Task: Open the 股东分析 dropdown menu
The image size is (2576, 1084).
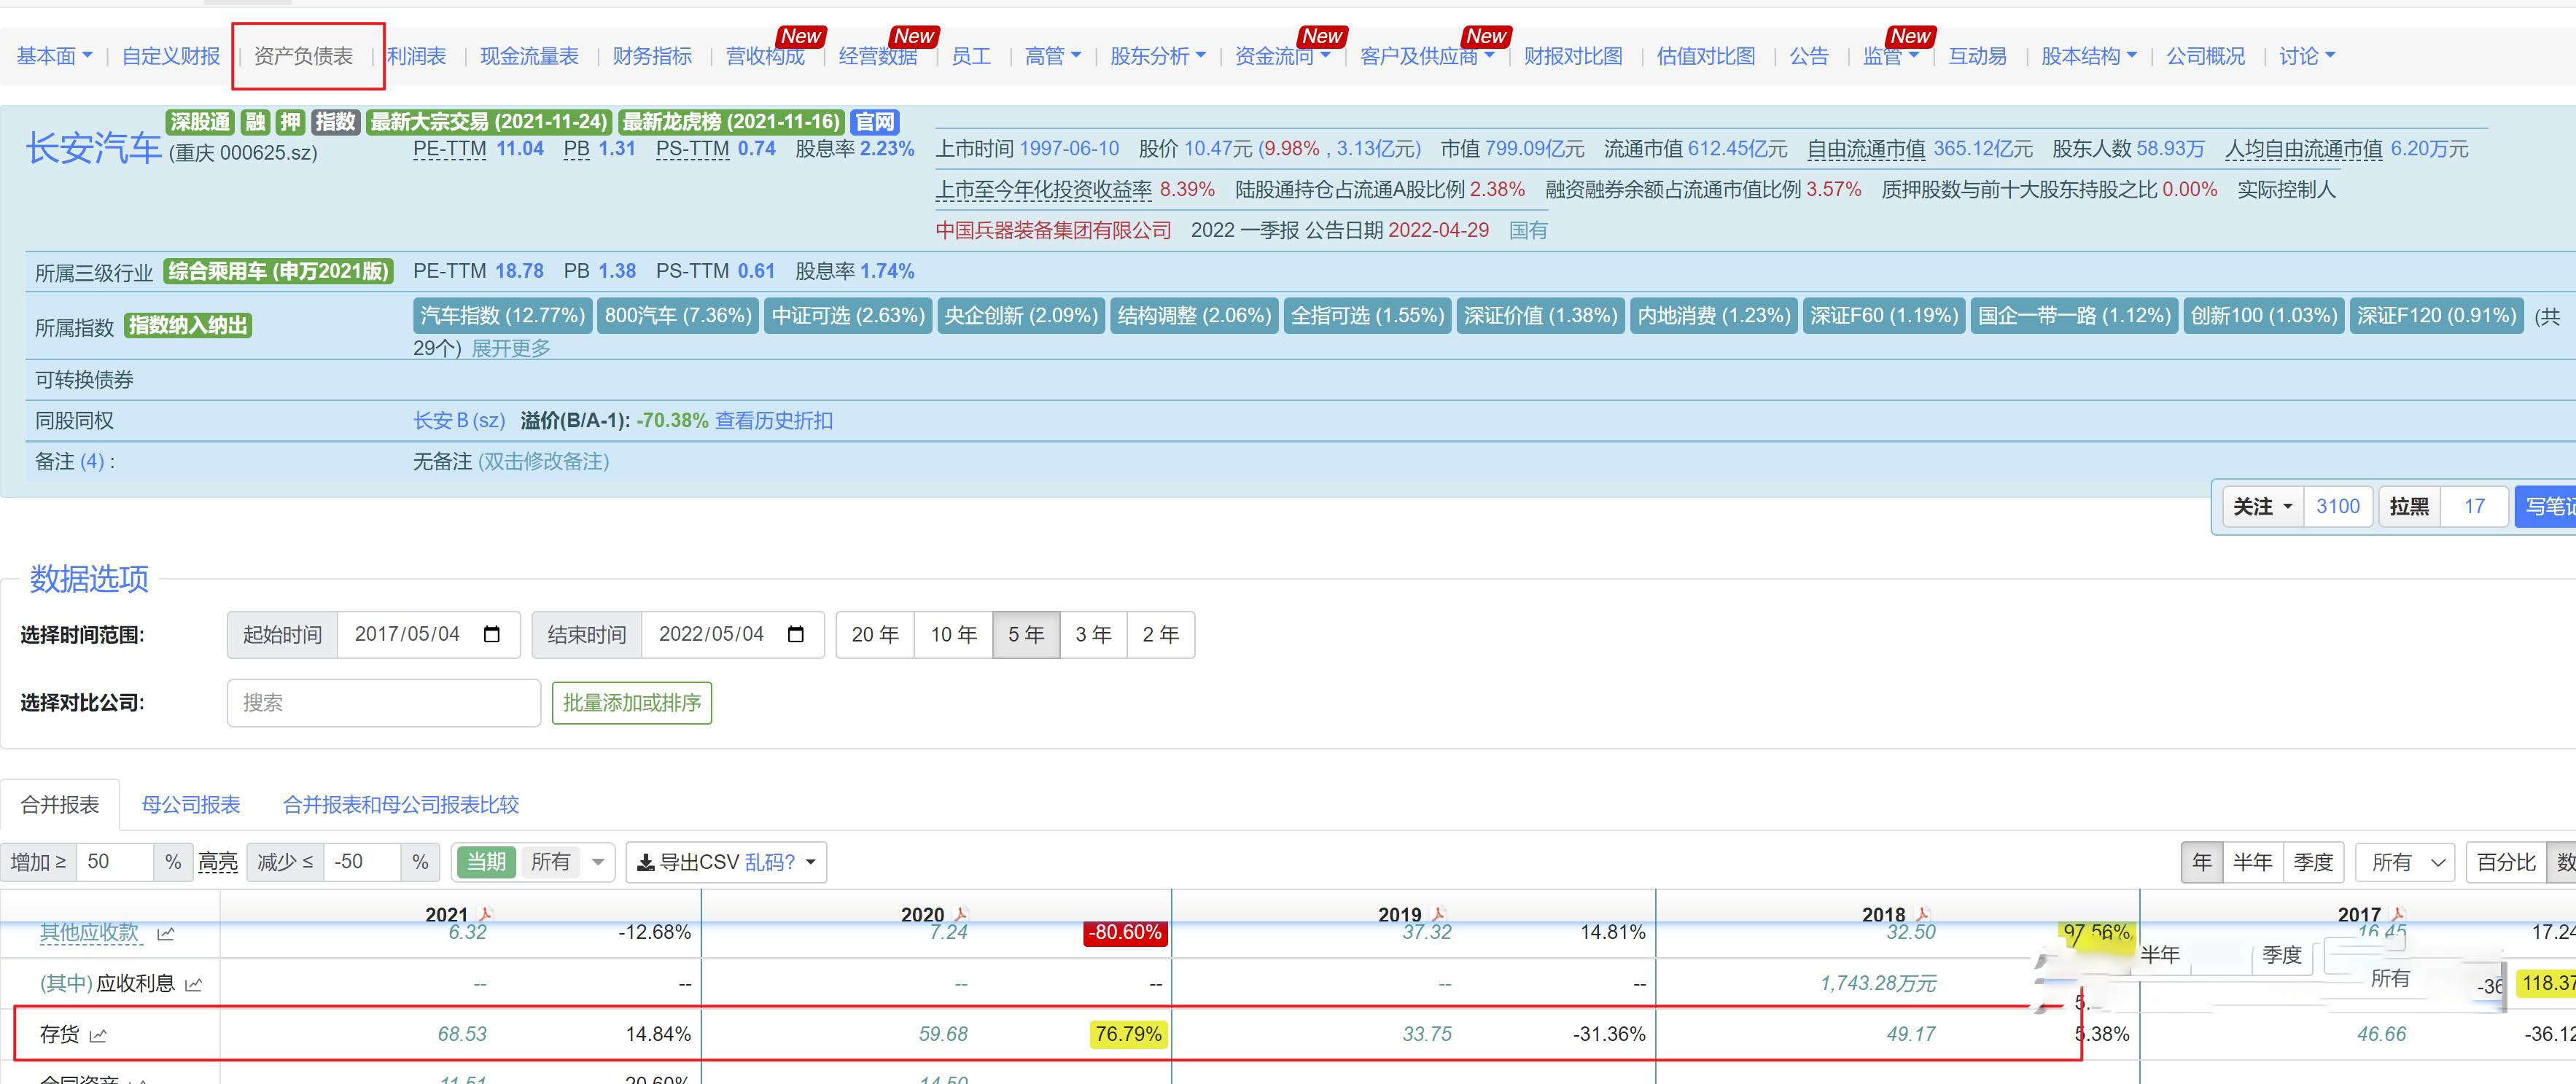Action: coord(1157,56)
